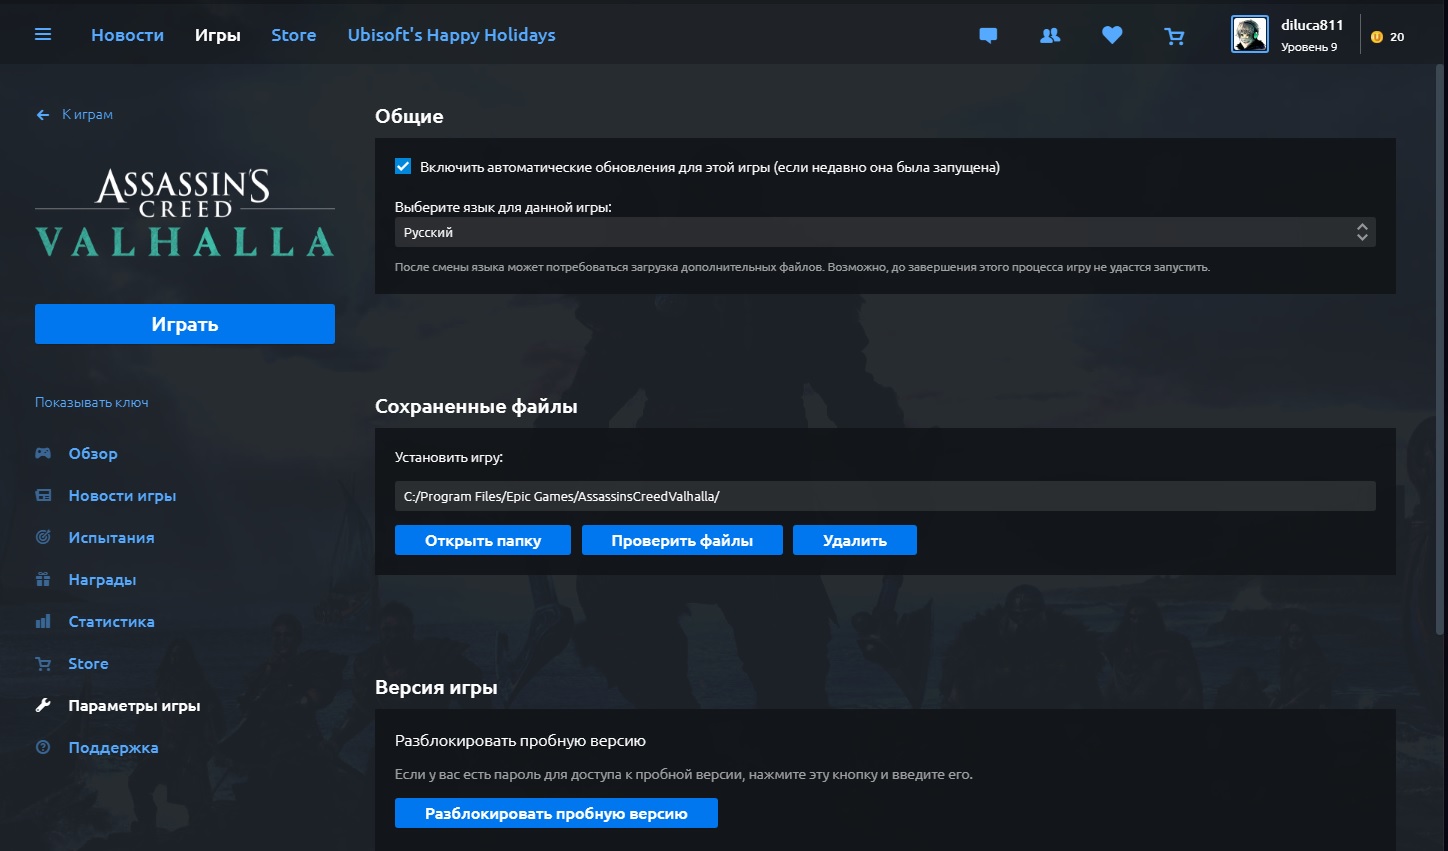Click the vertical scrollbar on the right edge
Image resolution: width=1448 pixels, height=851 pixels.
pyautogui.click(x=1440, y=350)
